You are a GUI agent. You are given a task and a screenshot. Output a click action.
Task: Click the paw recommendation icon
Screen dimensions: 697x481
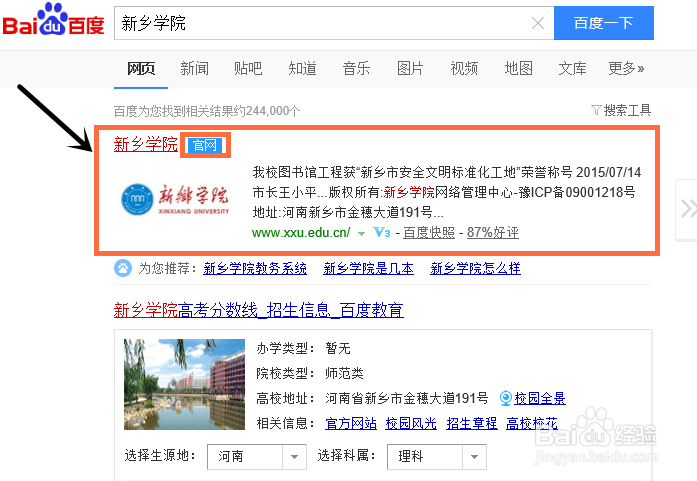tap(123, 268)
